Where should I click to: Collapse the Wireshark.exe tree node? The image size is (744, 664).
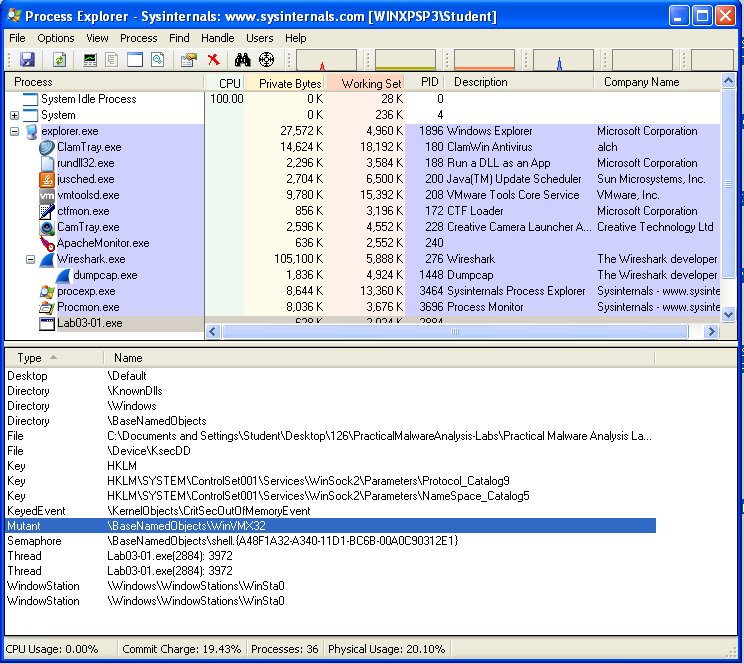(x=30, y=259)
